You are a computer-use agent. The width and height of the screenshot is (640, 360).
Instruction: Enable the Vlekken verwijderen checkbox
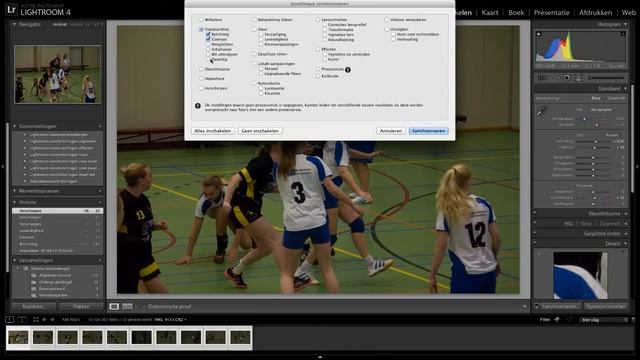pyautogui.click(x=386, y=20)
